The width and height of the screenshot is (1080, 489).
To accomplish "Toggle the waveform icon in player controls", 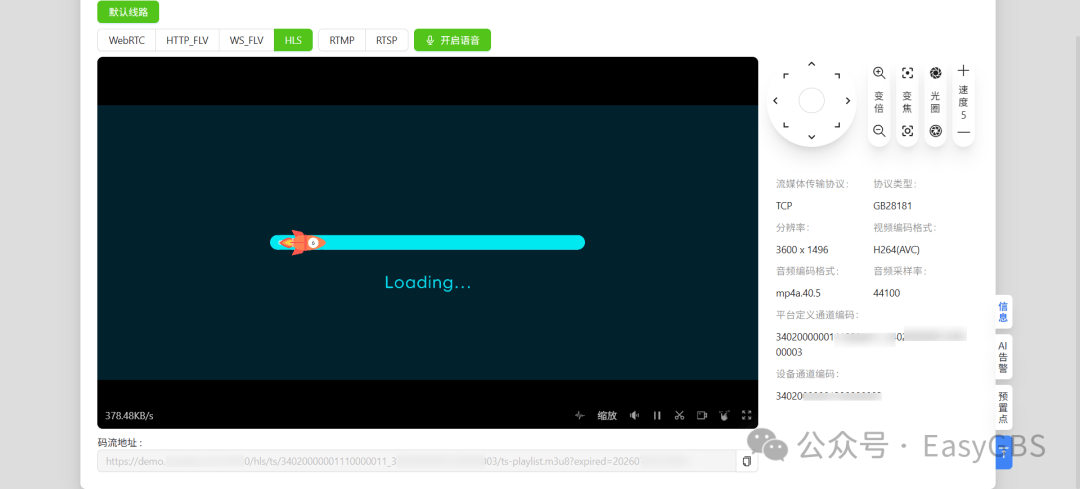I will (x=580, y=415).
